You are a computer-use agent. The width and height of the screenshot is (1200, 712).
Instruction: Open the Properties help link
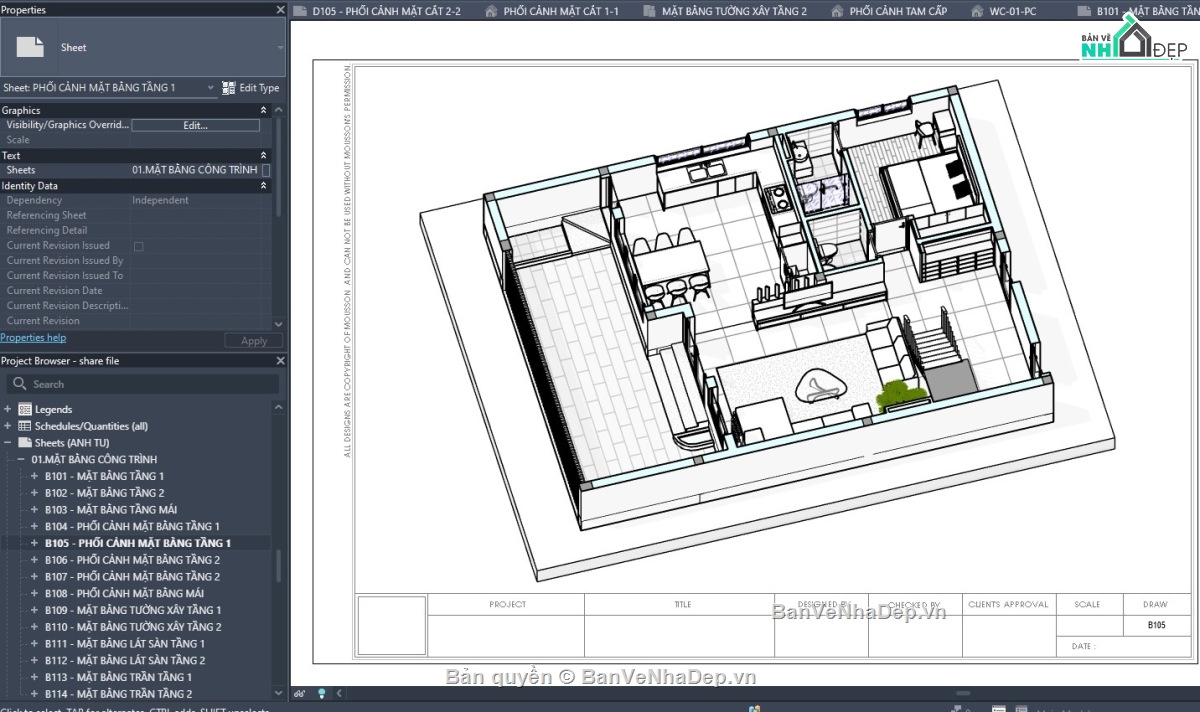pyautogui.click(x=33, y=338)
